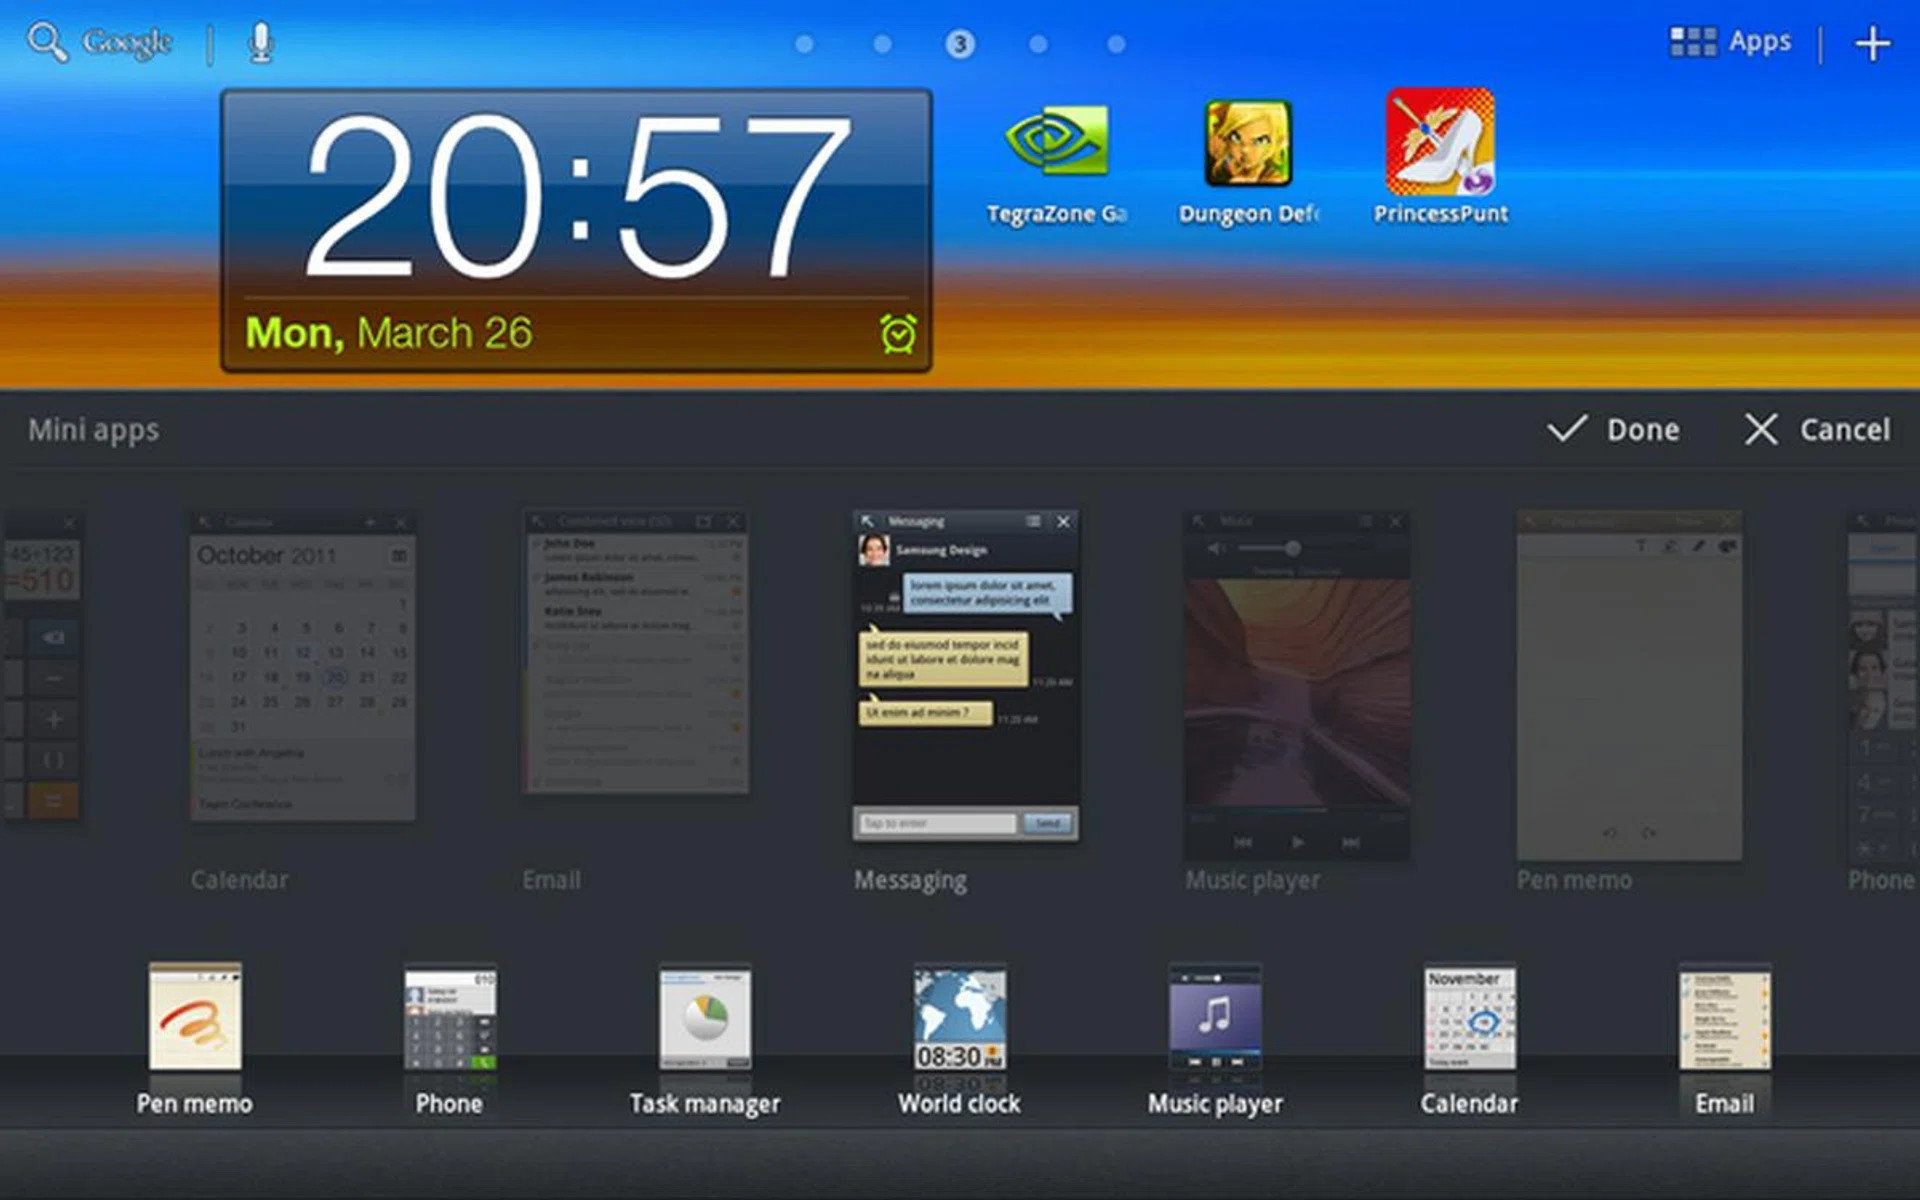Launch the Dungeon Defenders game icon
Image resolution: width=1920 pixels, height=1200 pixels.
[1248, 144]
